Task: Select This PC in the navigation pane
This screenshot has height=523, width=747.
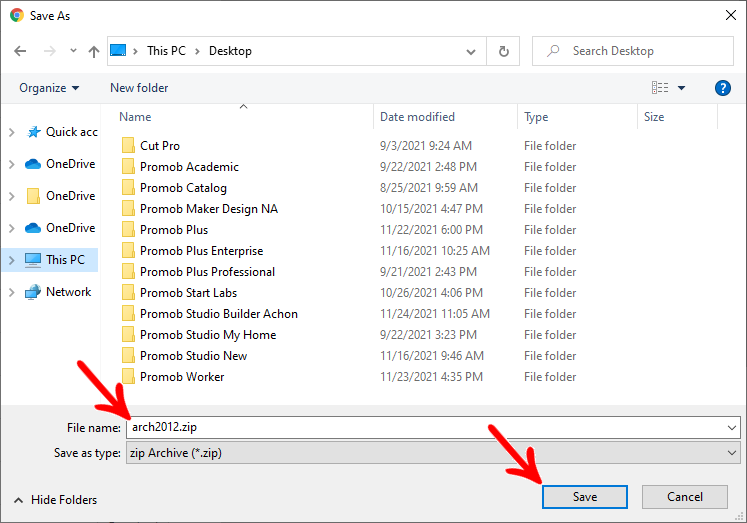Action: [x=55, y=260]
